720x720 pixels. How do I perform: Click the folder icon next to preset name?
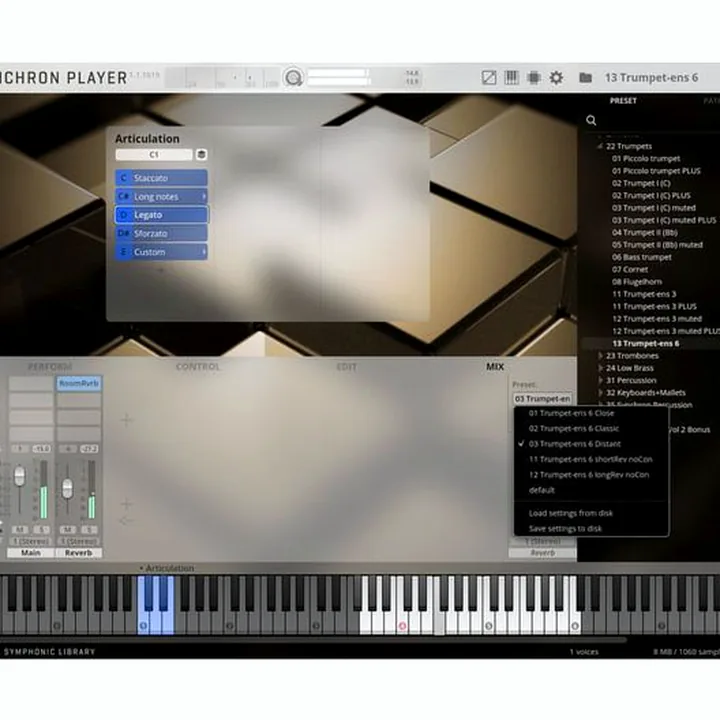(x=585, y=78)
